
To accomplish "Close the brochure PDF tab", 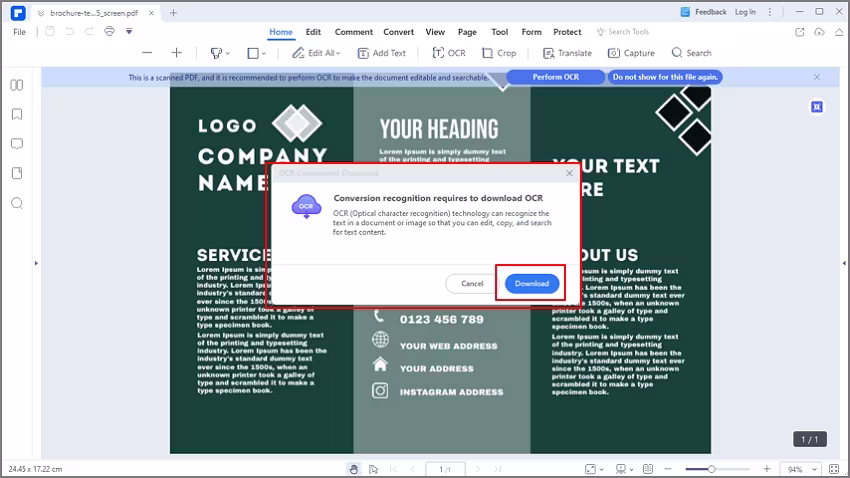I will click(151, 13).
